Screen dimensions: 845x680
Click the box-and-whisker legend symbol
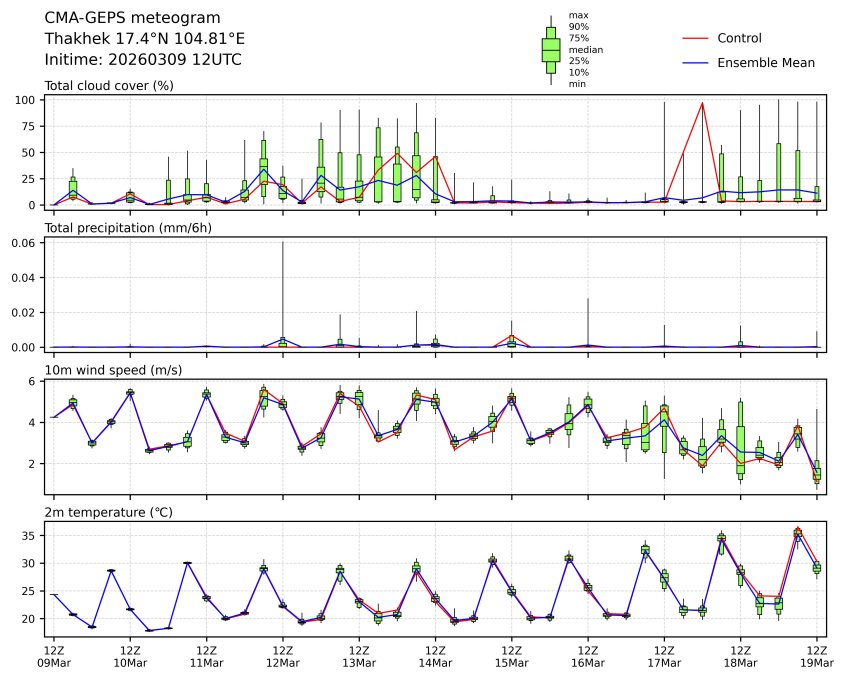550,49
